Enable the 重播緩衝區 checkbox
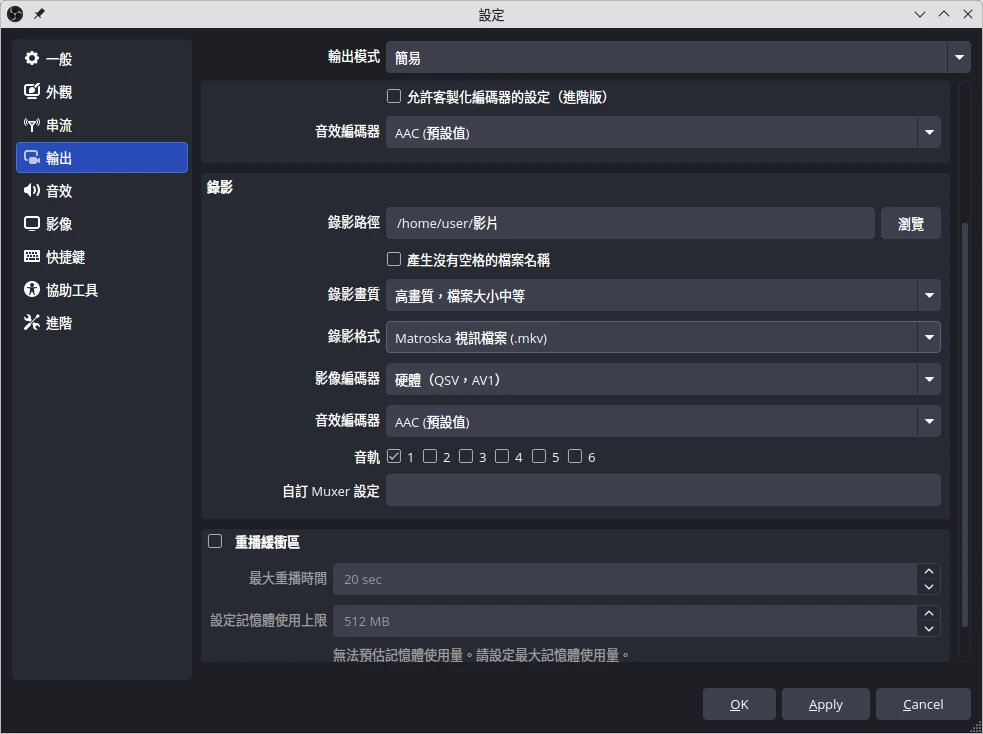The height and width of the screenshot is (734, 983). (x=215, y=542)
